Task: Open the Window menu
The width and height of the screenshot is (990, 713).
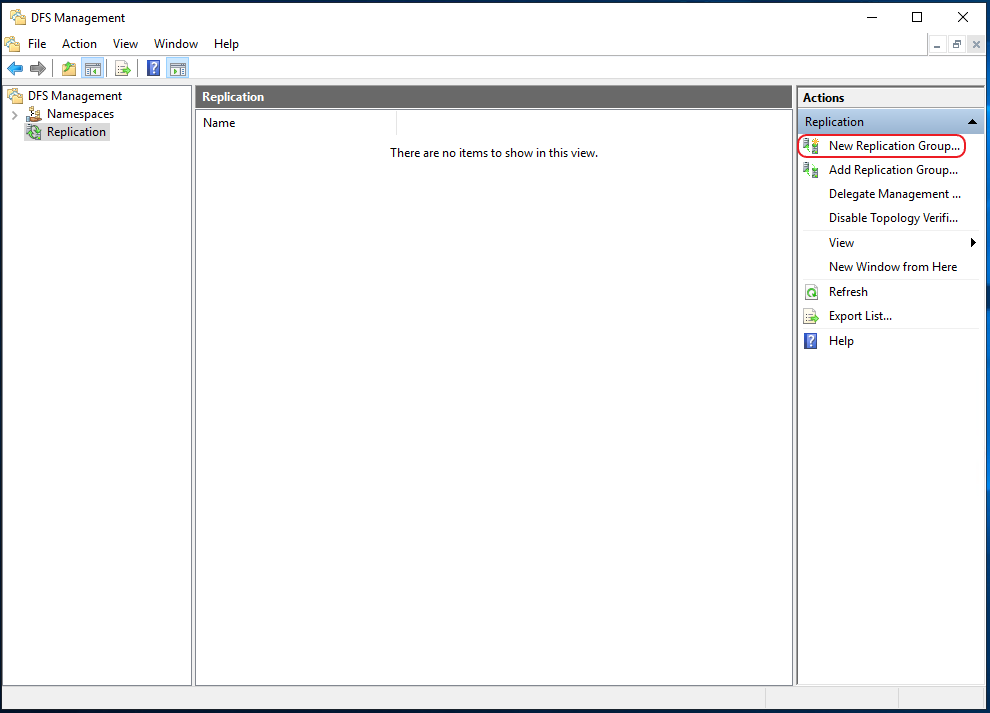Action: [x=176, y=44]
